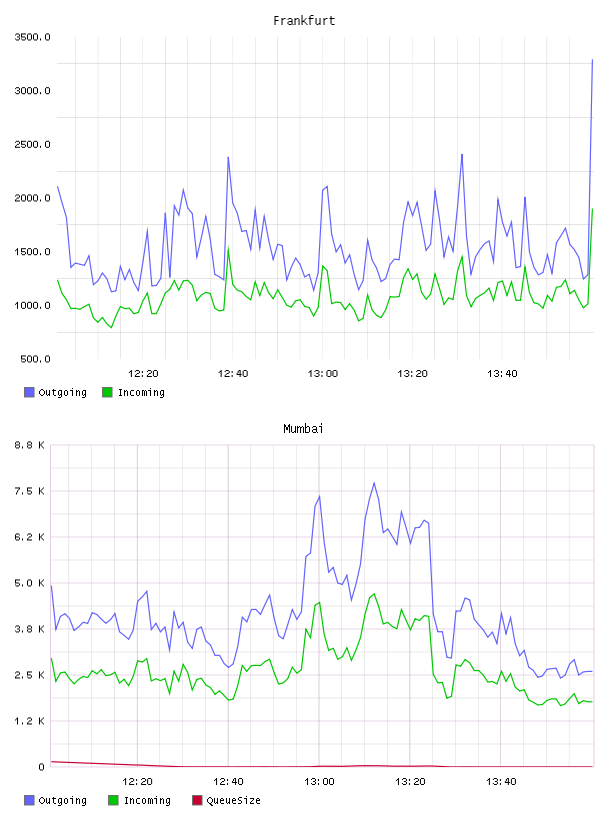Click the 5.0 K y-axis label in Mumbai chart
Screen dimensions: 608x816
click(29, 583)
